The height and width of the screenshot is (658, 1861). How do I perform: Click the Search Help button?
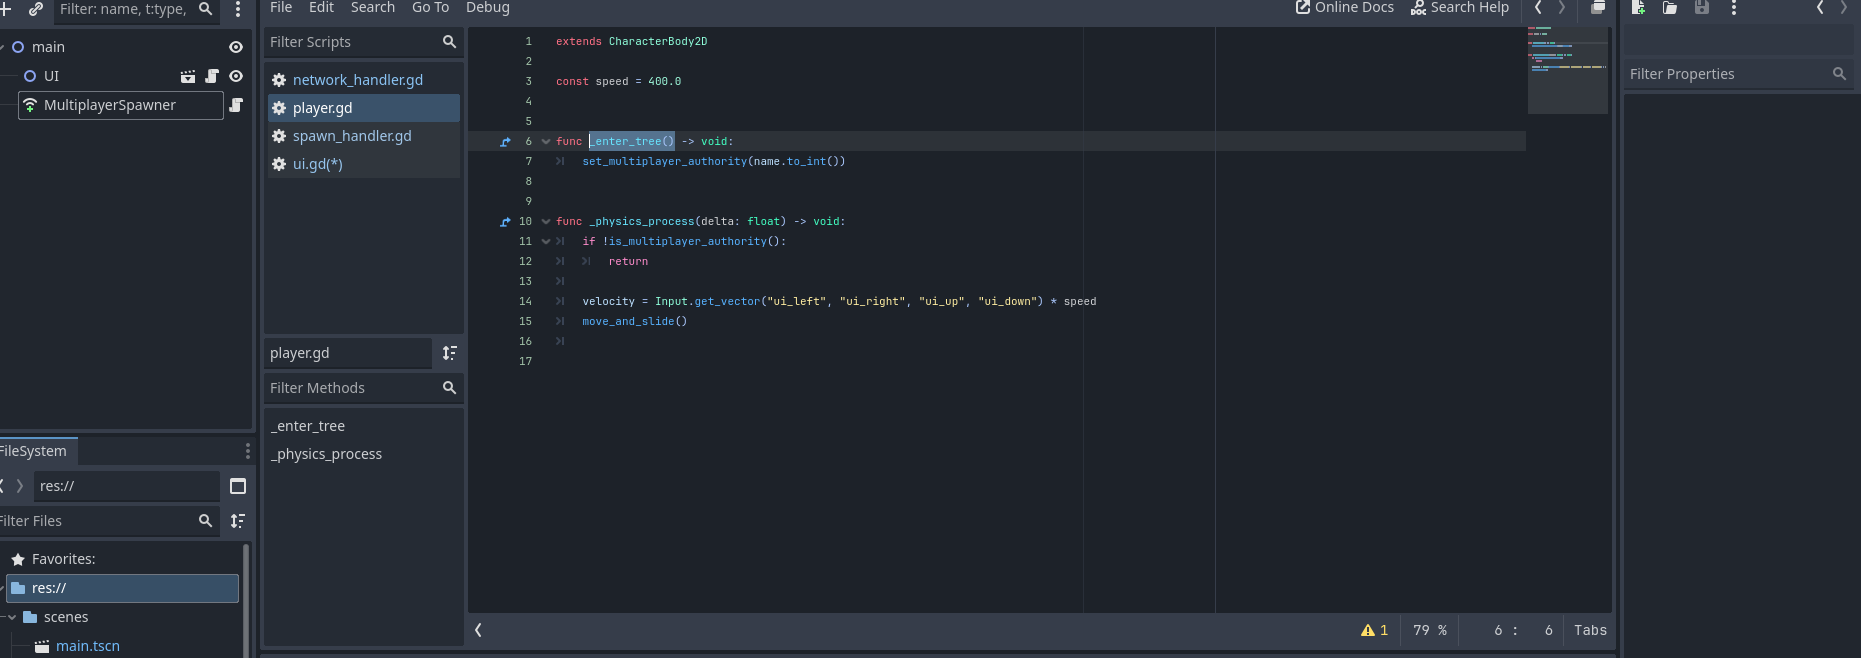(x=1459, y=8)
